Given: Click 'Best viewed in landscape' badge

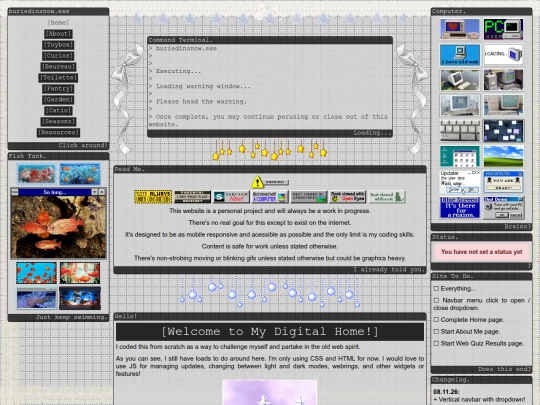Looking at the screenshot, I should coord(309,197).
